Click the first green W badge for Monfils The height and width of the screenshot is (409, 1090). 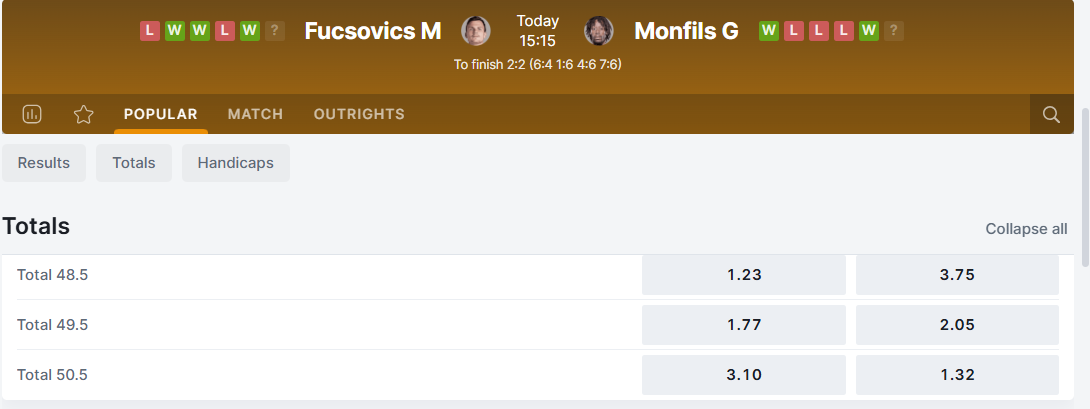[769, 31]
